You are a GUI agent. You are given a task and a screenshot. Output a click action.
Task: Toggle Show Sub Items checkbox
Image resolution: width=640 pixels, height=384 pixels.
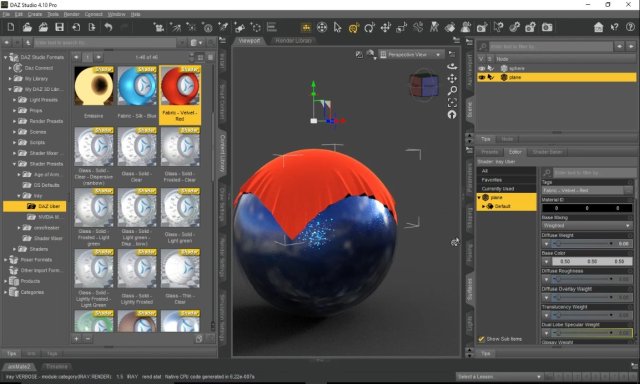(x=482, y=339)
